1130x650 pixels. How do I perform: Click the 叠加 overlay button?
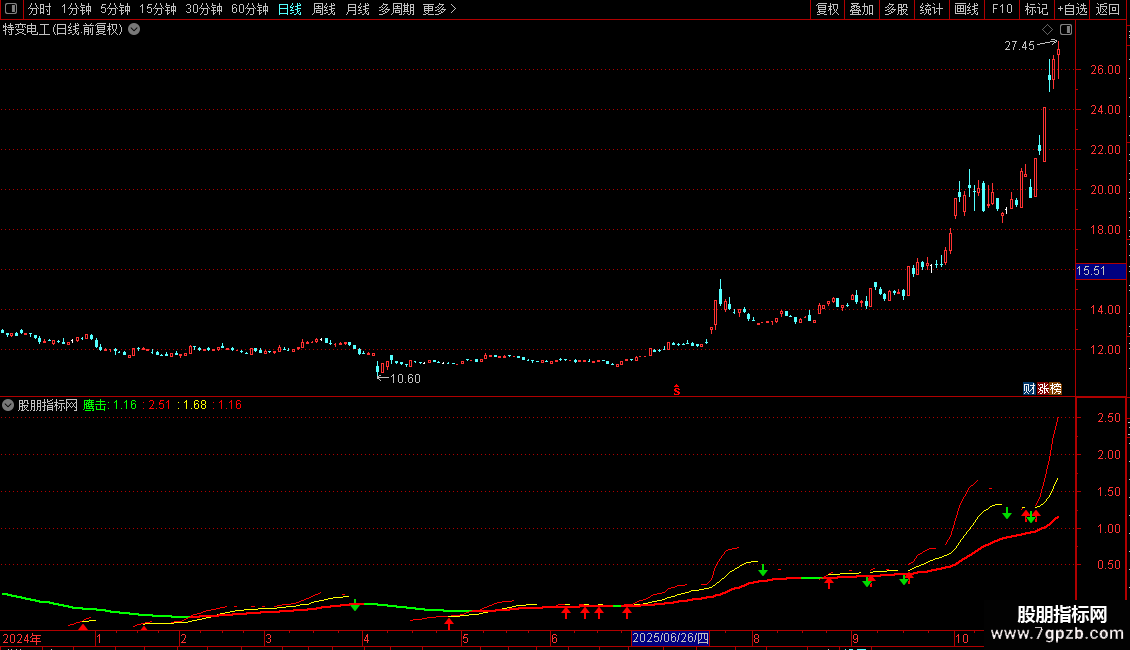861,9
